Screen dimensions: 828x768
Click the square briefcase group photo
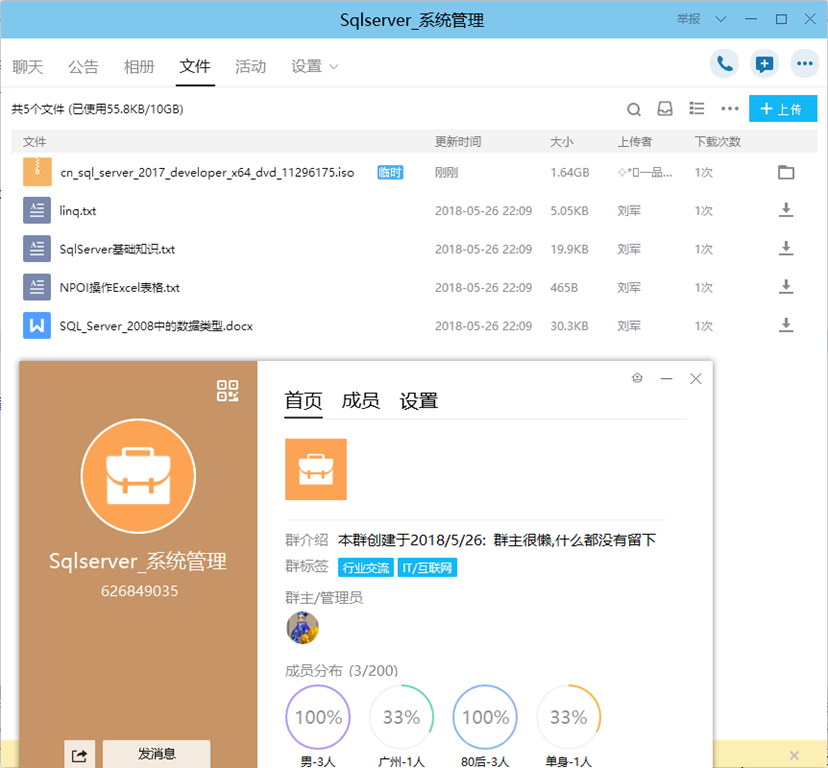[316, 469]
